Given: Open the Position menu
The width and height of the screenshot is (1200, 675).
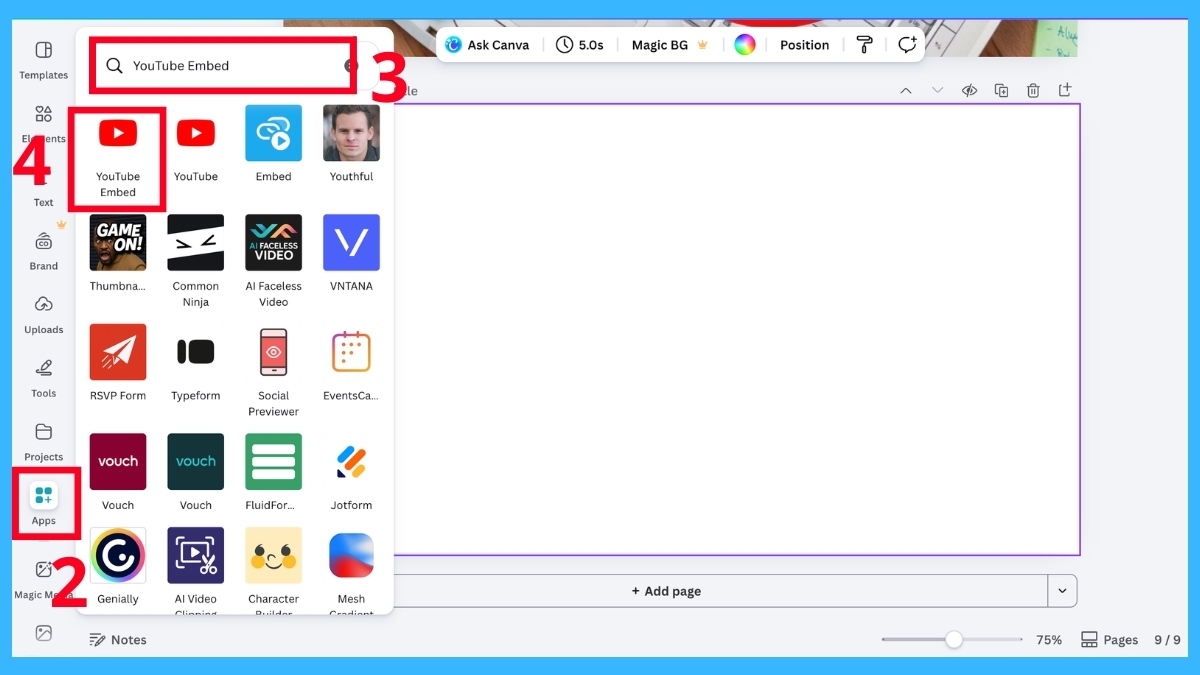Looking at the screenshot, I should [804, 44].
